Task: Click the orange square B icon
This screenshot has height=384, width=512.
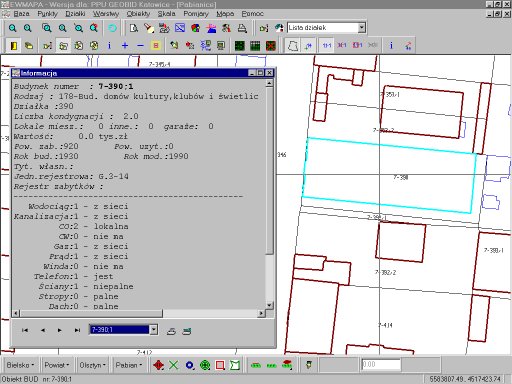Action: coord(156,45)
